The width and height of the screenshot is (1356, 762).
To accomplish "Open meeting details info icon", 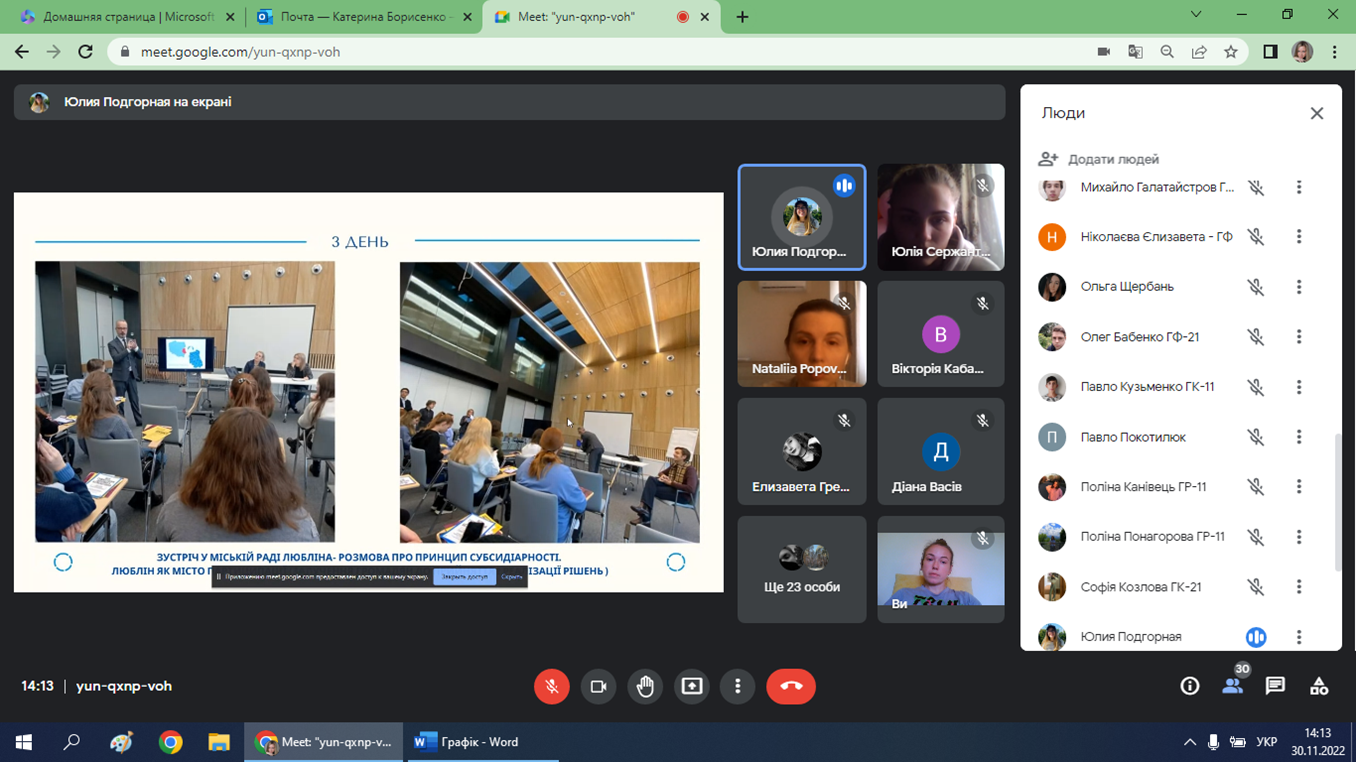I will pos(1189,686).
